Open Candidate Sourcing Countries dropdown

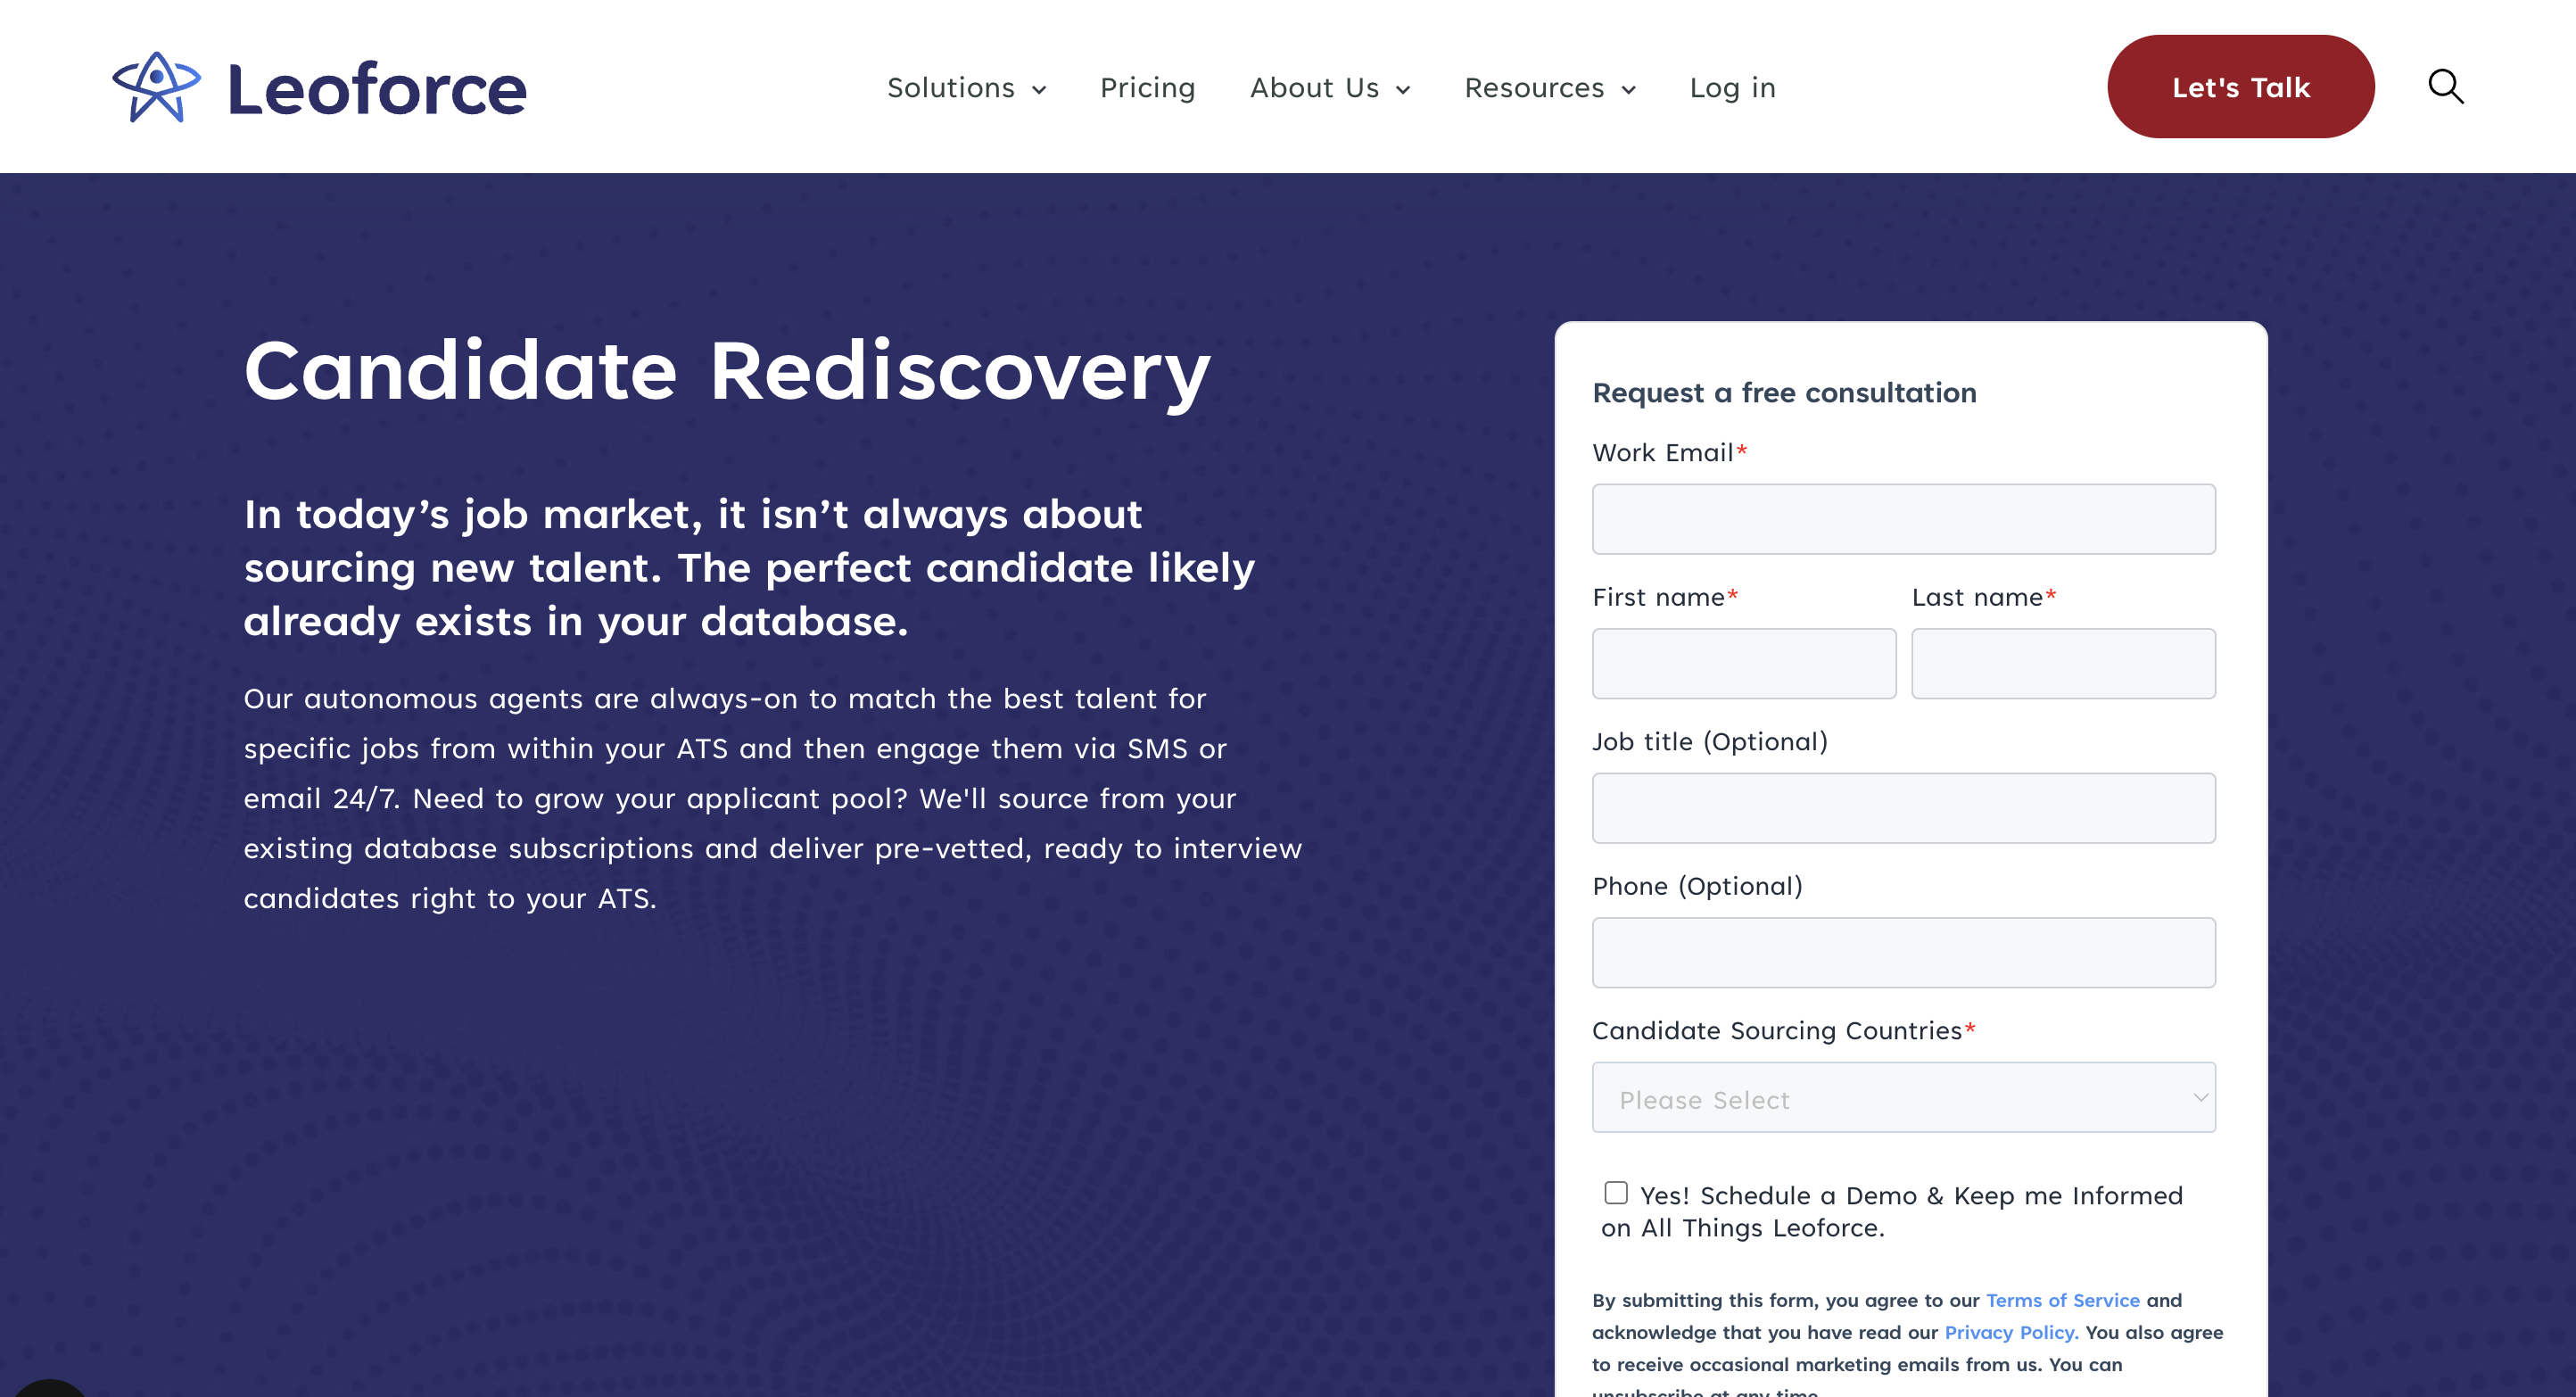(1903, 1097)
